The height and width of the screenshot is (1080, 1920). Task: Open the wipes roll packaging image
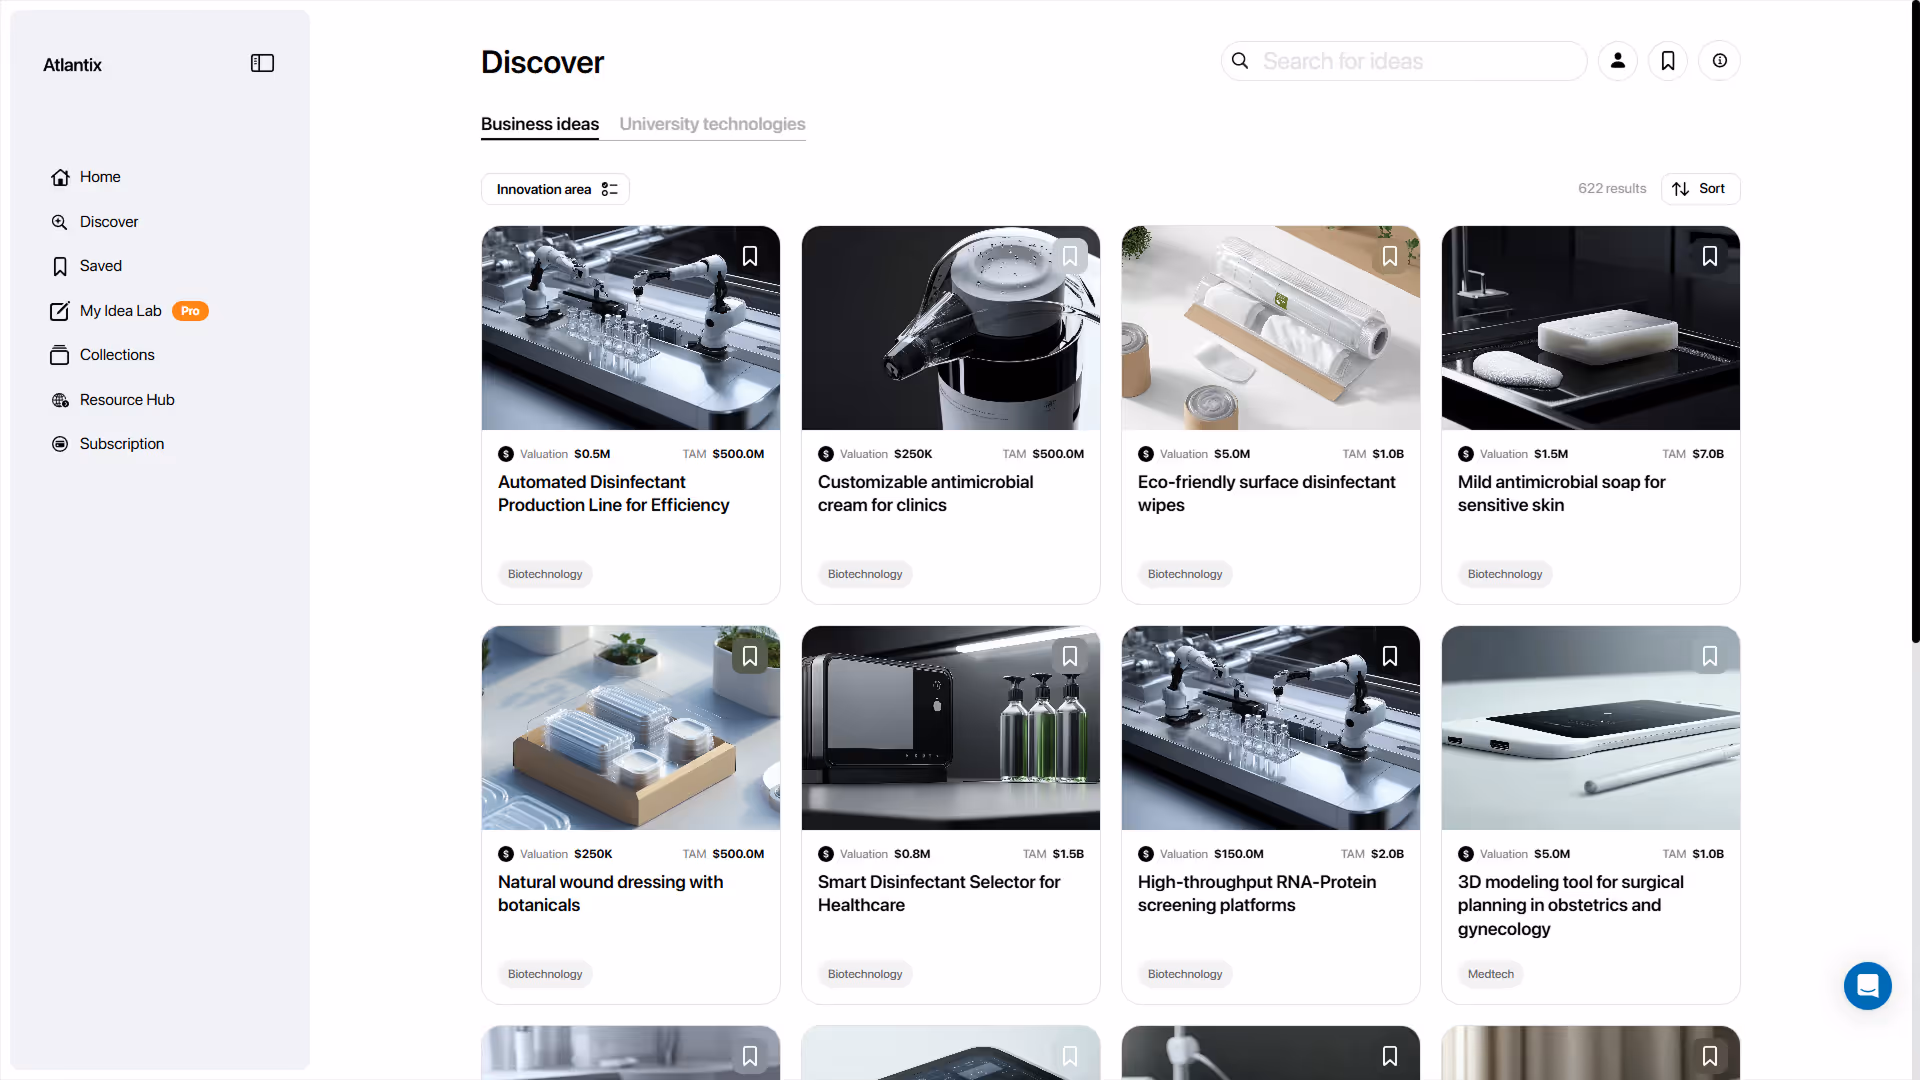[x=1270, y=328]
